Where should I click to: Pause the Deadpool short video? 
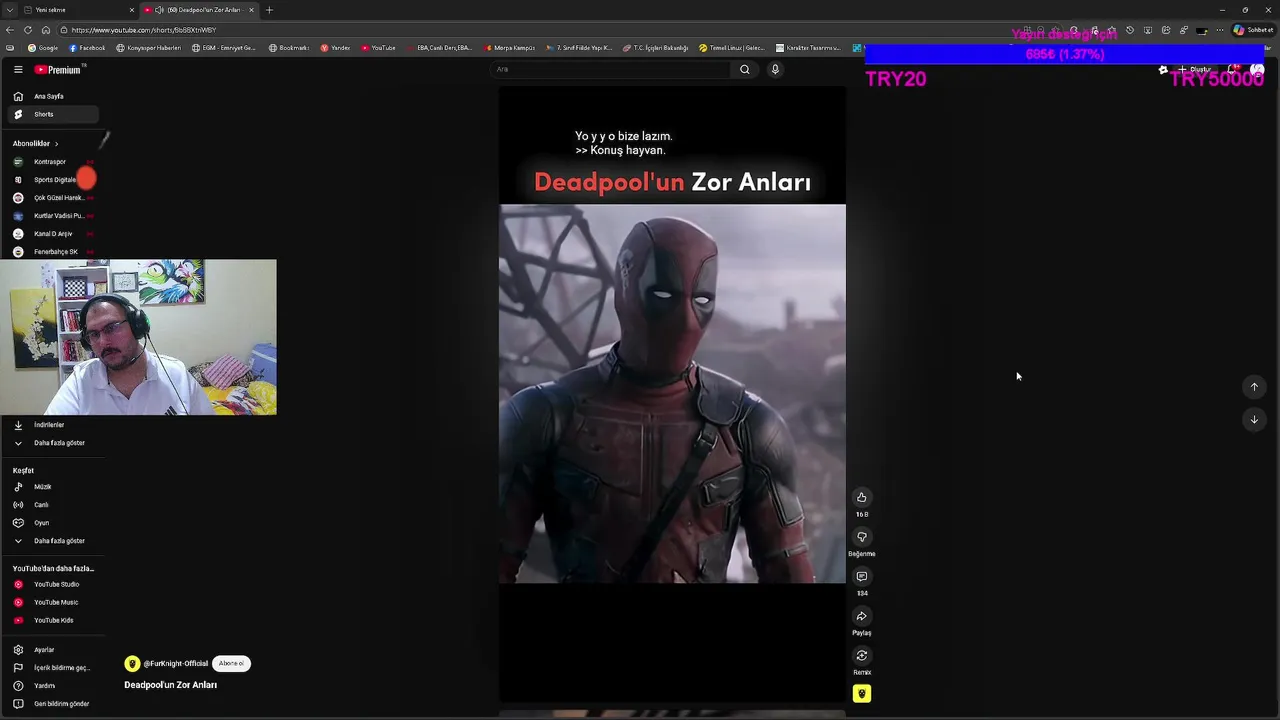click(x=672, y=394)
